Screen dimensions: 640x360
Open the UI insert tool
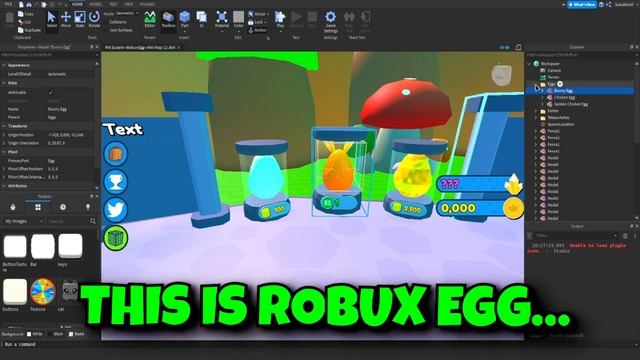tap(201, 19)
